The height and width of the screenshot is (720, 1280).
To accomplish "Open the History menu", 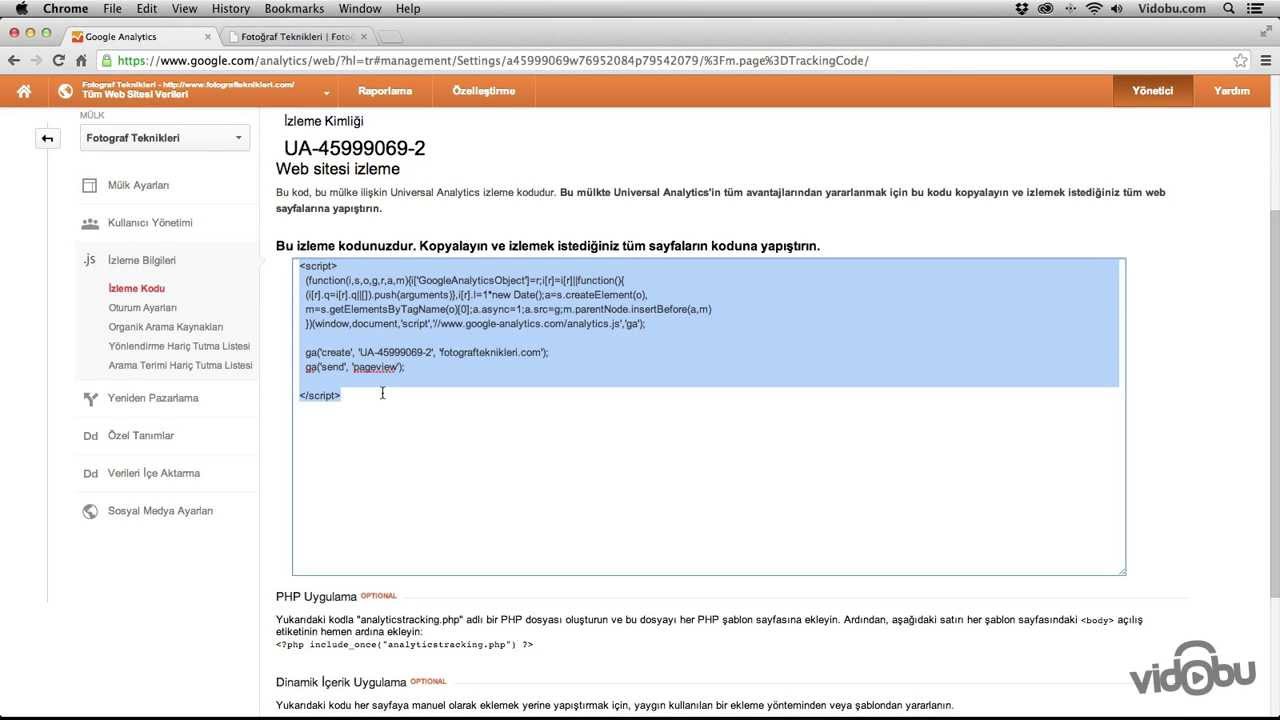I will click(x=231, y=9).
